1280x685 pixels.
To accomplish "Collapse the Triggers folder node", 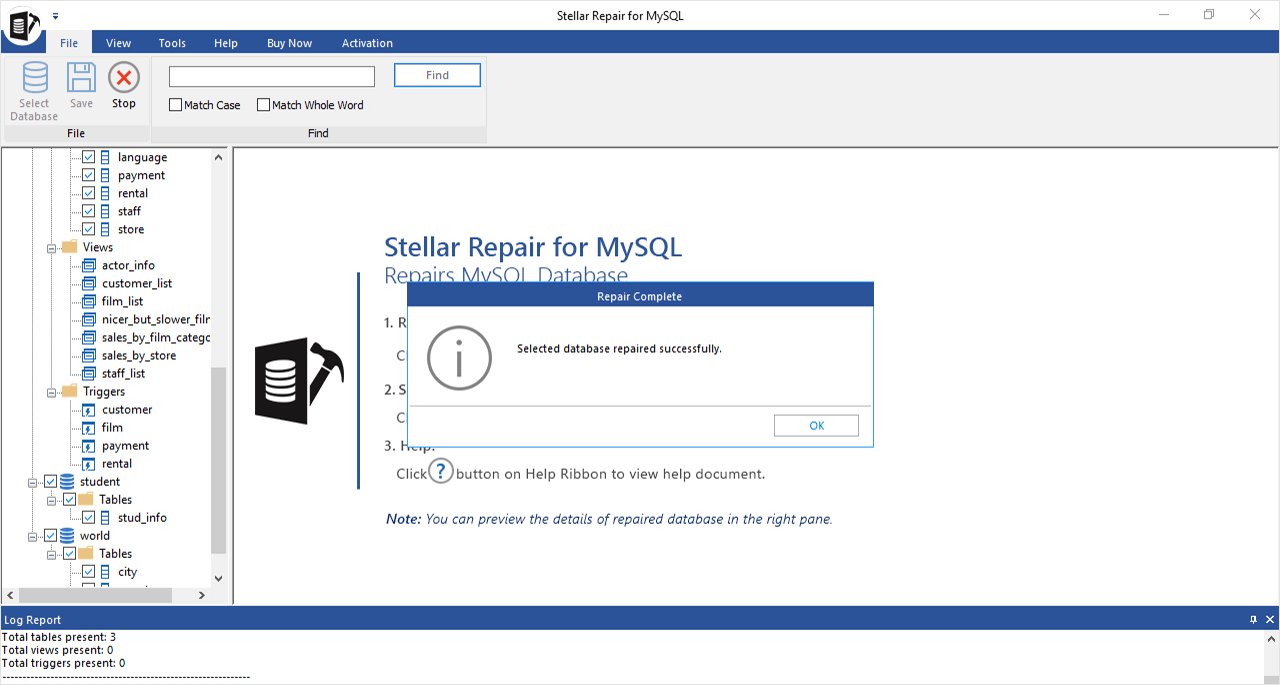I will pos(51,392).
